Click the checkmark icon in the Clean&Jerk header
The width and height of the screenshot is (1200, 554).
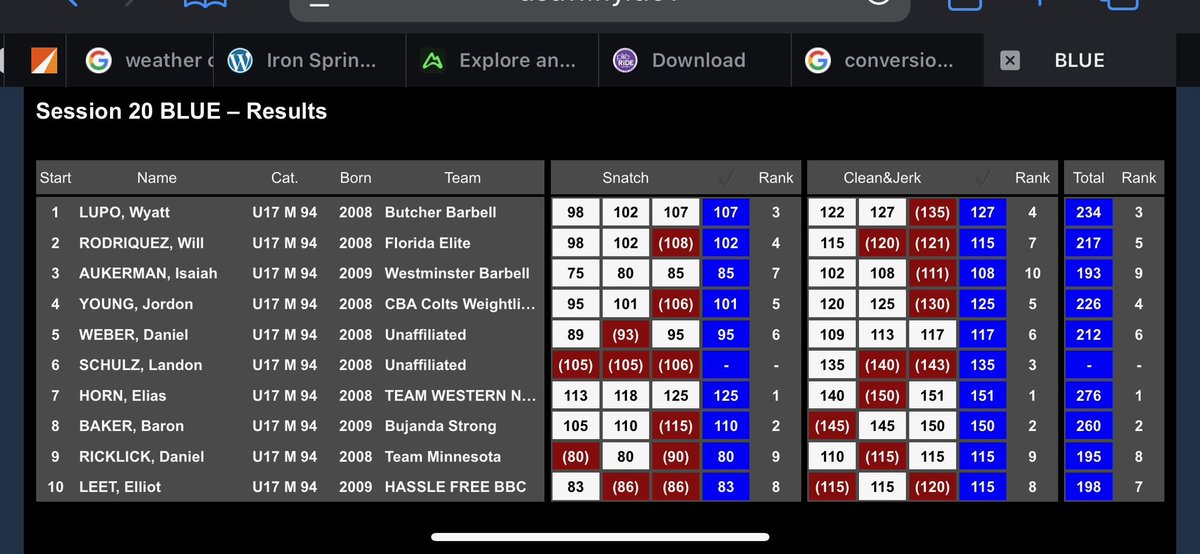click(983, 178)
